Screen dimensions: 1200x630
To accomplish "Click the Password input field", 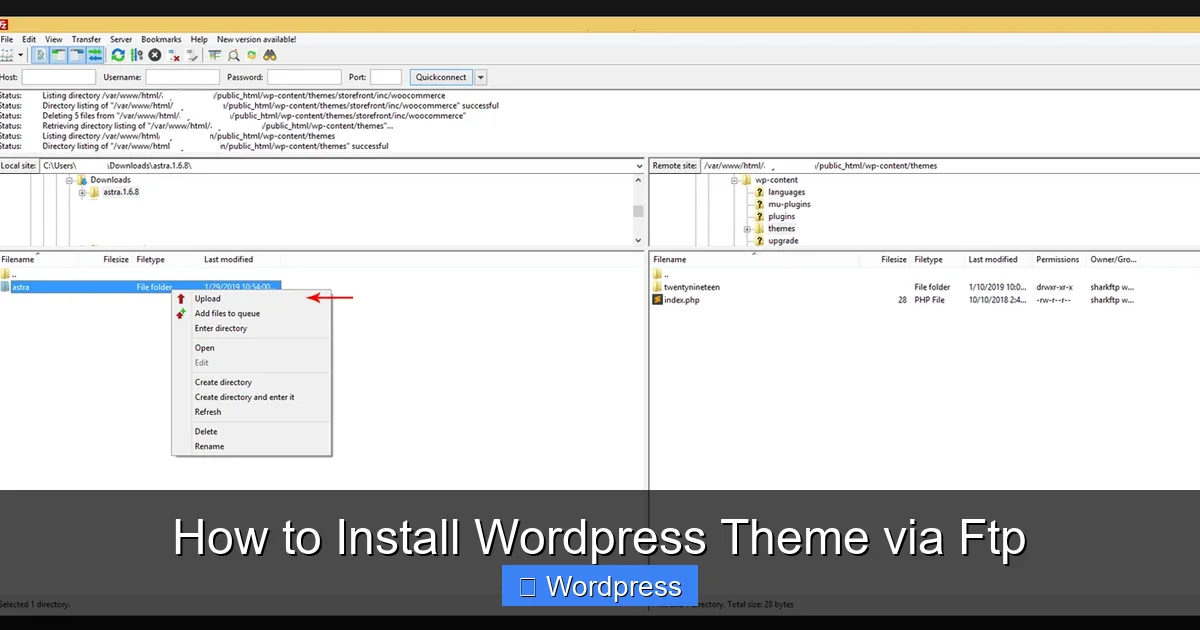I will [x=304, y=77].
